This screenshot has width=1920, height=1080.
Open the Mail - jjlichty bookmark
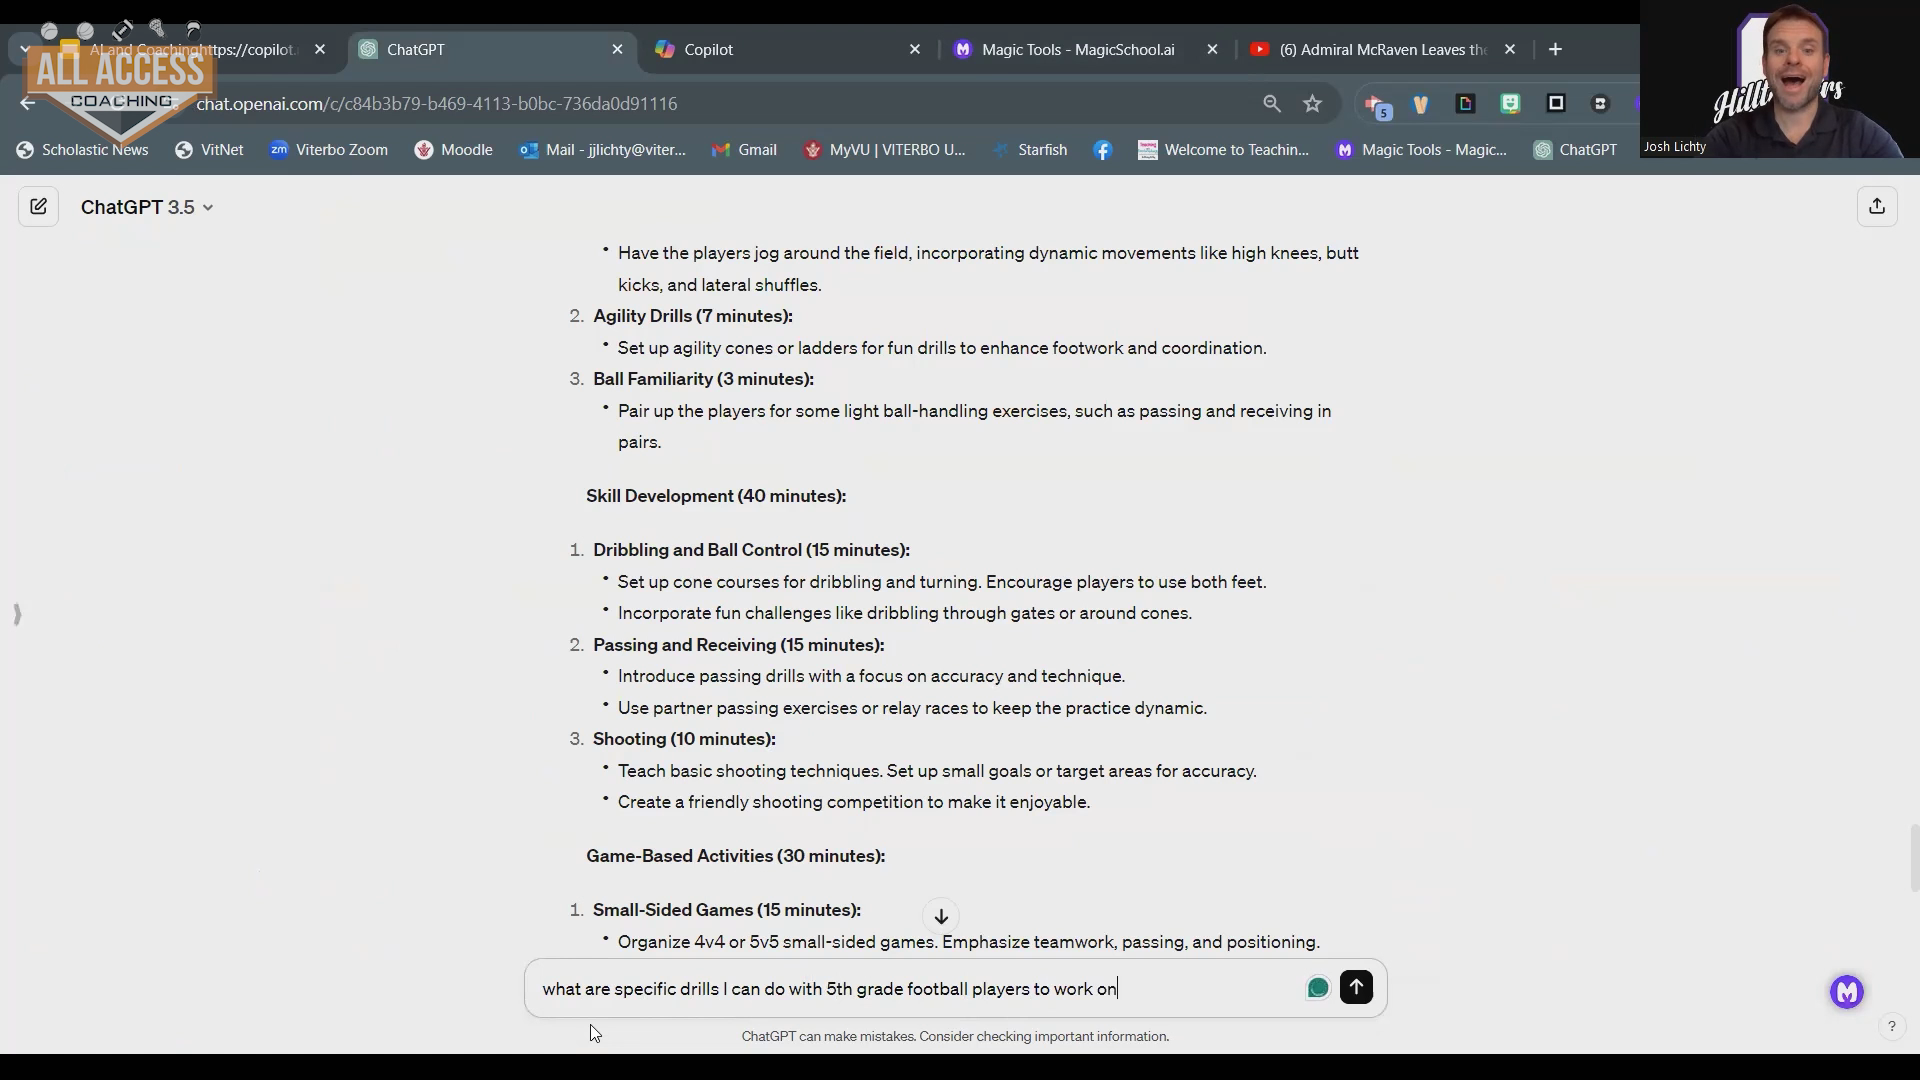click(x=603, y=150)
